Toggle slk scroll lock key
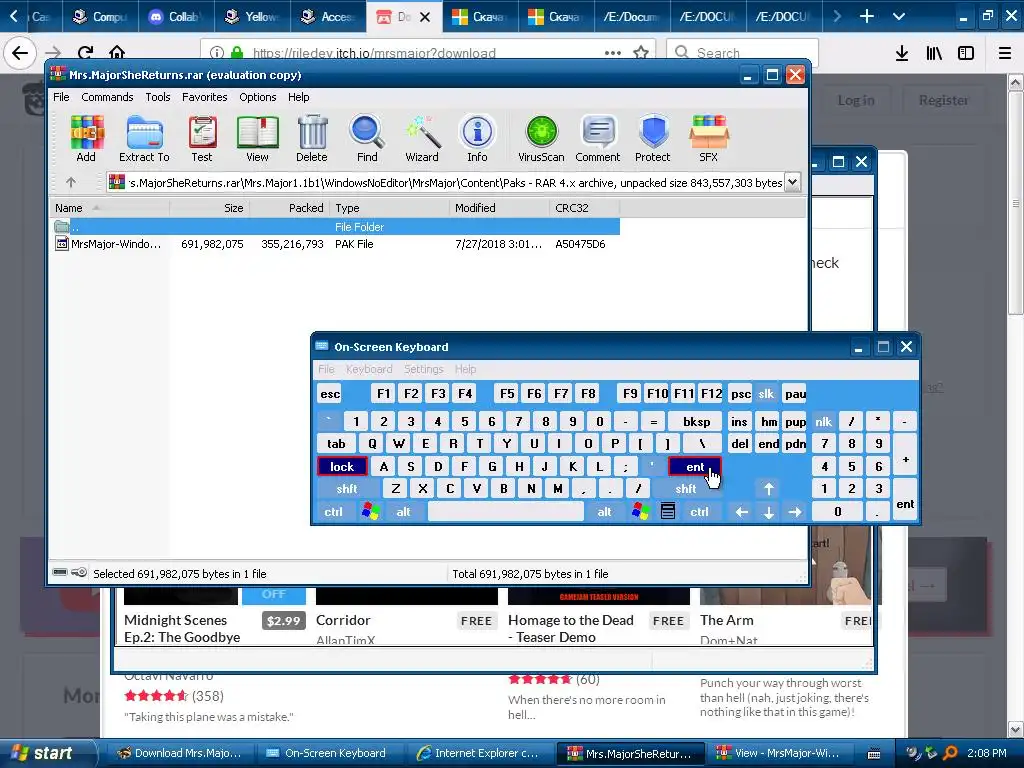Screen dimensions: 1024x768 click(766, 393)
